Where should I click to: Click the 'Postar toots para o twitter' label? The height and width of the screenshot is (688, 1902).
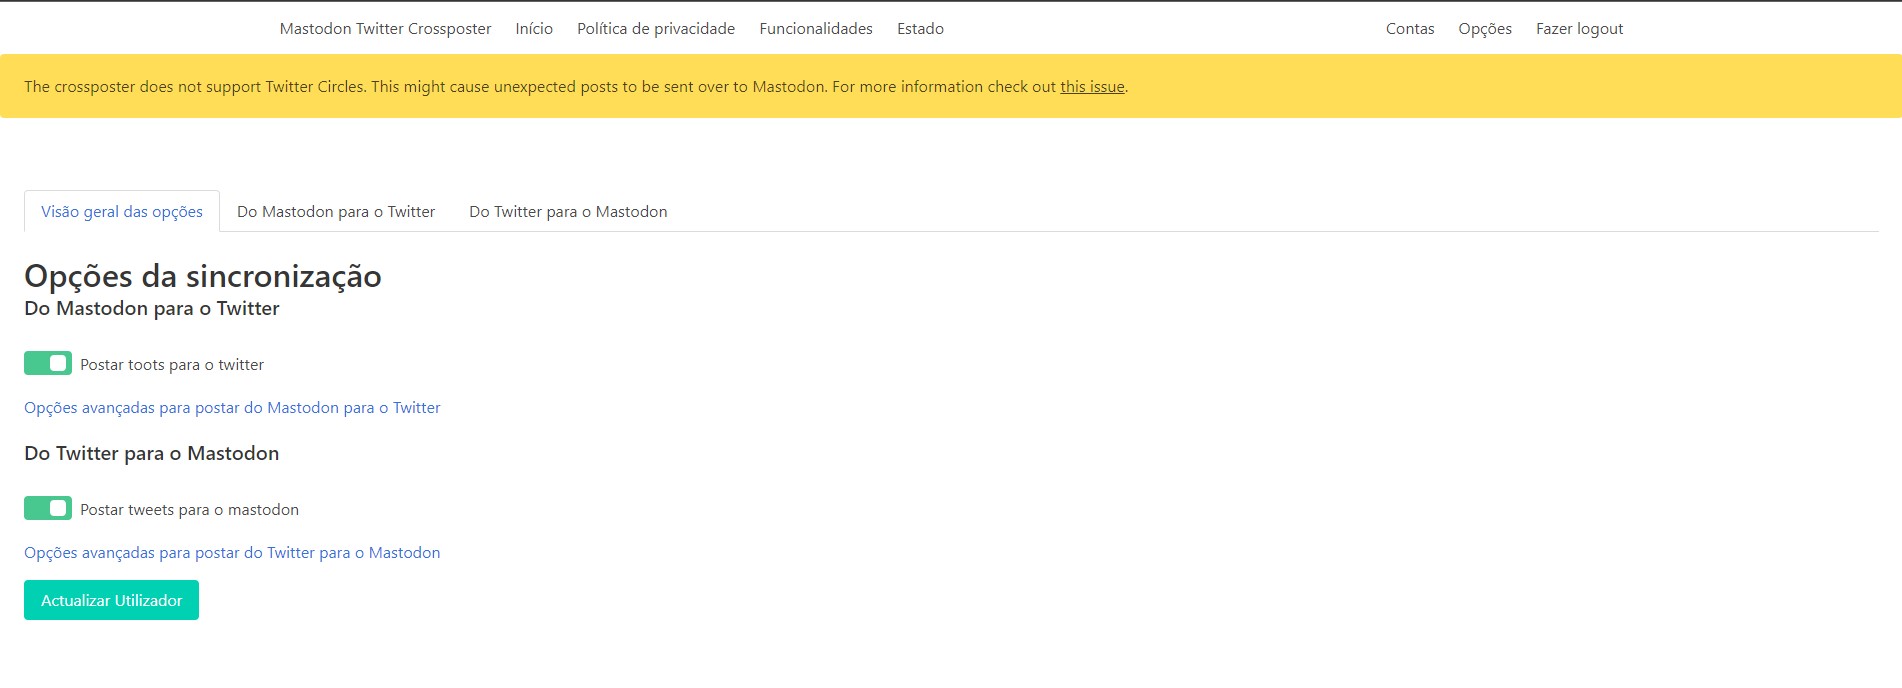click(x=172, y=365)
